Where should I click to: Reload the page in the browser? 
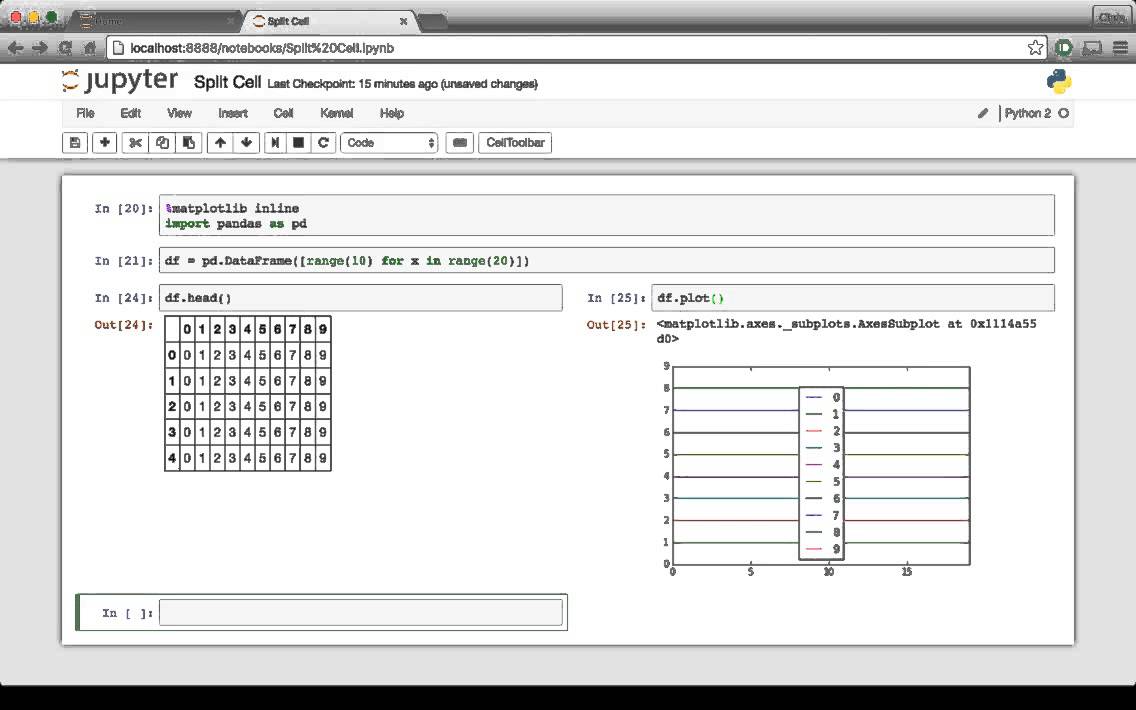[x=64, y=48]
